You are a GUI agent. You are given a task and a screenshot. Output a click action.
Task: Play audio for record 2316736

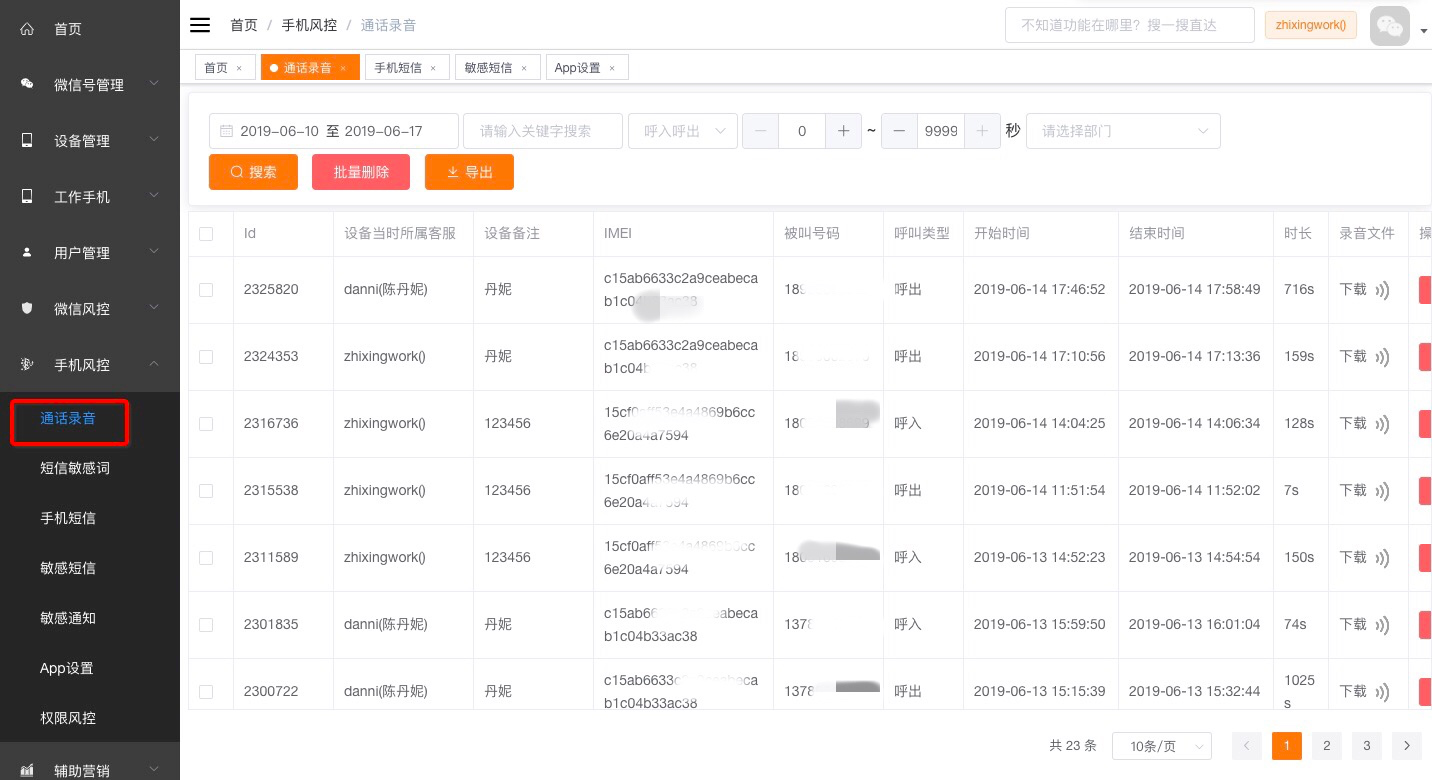[x=1383, y=424]
